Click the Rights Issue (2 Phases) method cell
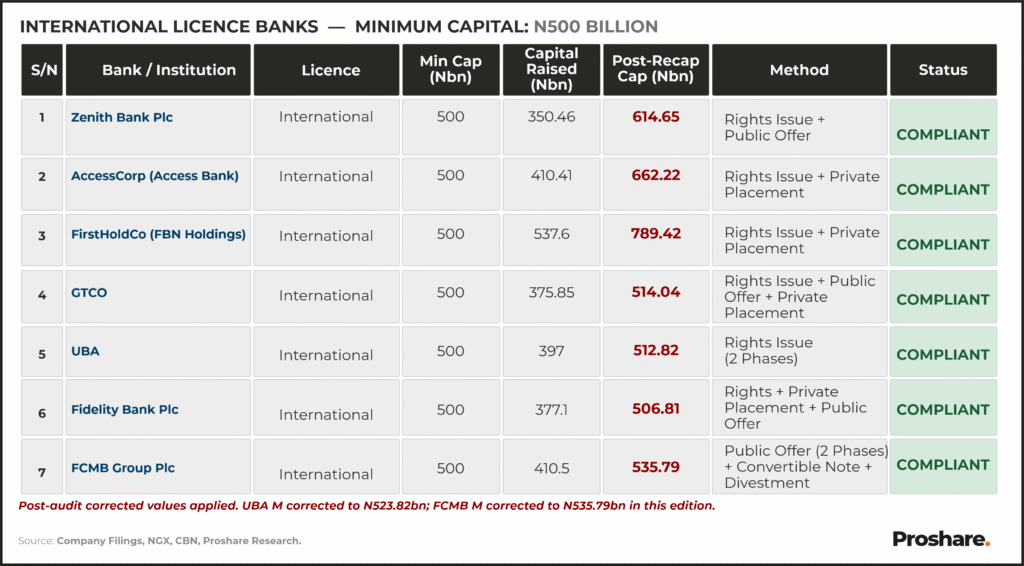Image resolution: width=1024 pixels, height=566 pixels. (768, 350)
